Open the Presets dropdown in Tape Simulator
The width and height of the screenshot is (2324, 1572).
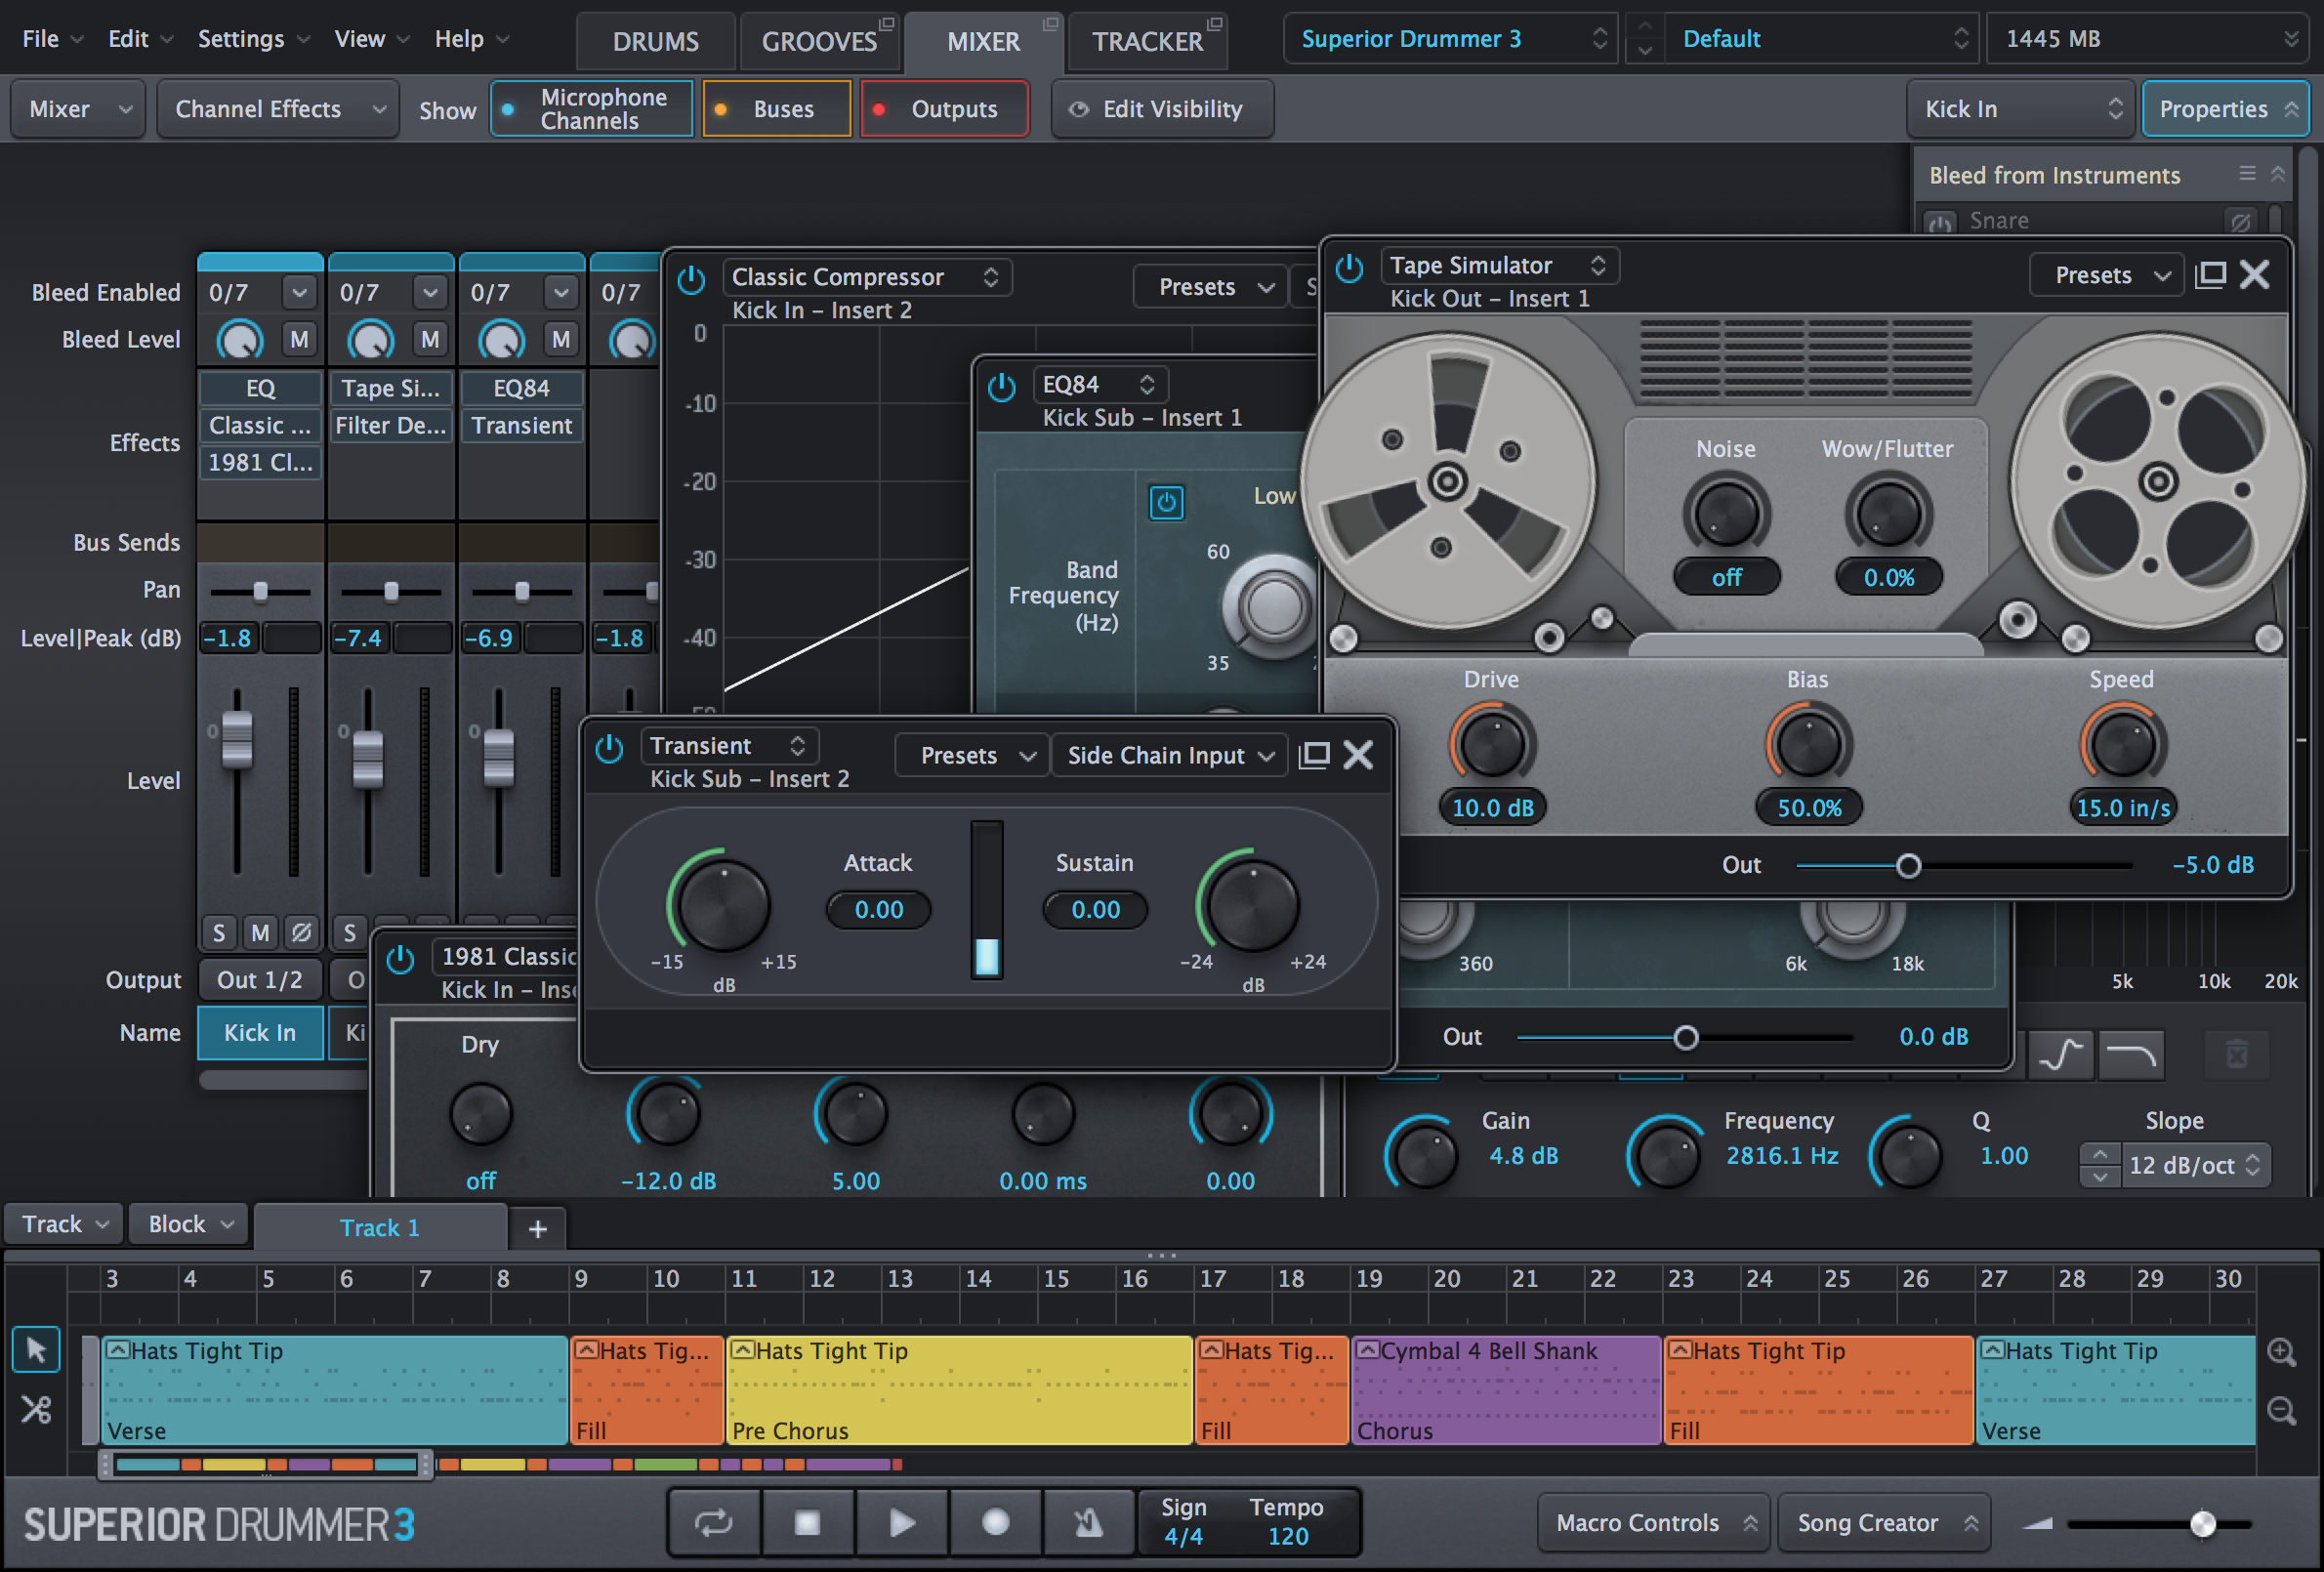(x=2106, y=275)
